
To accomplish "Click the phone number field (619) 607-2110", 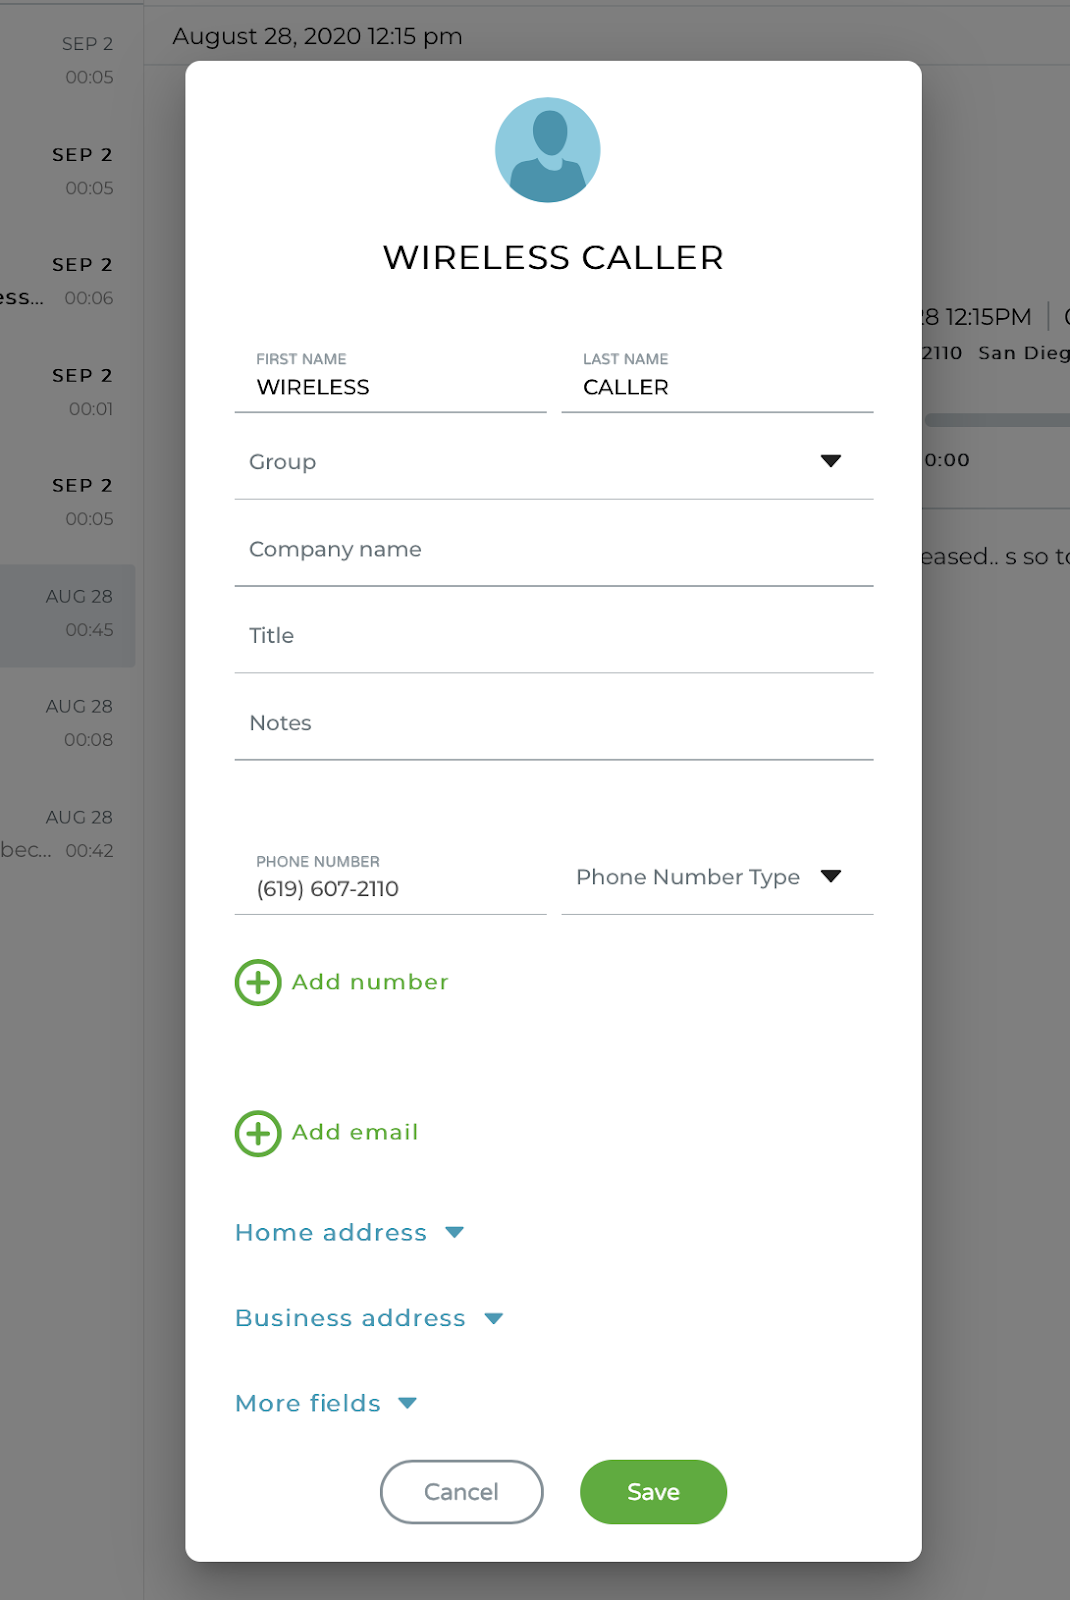I will click(x=390, y=879).
